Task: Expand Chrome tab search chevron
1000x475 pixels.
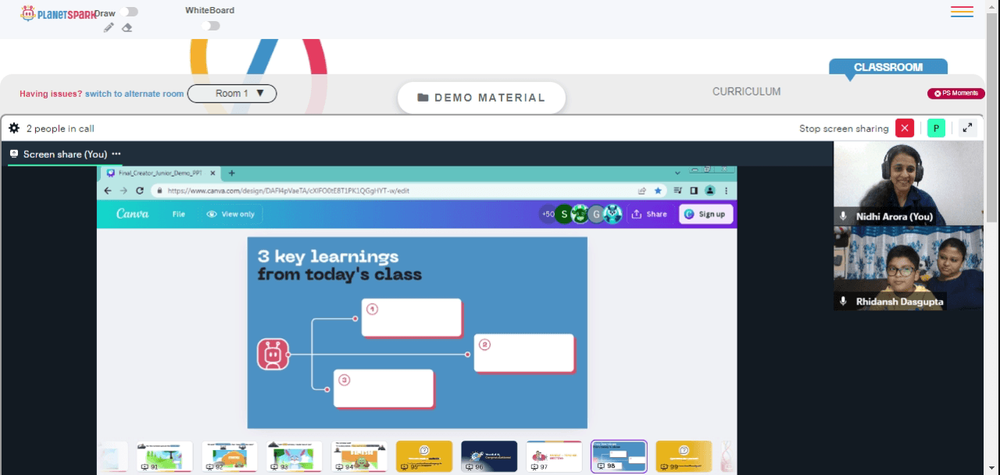Action: point(677,173)
